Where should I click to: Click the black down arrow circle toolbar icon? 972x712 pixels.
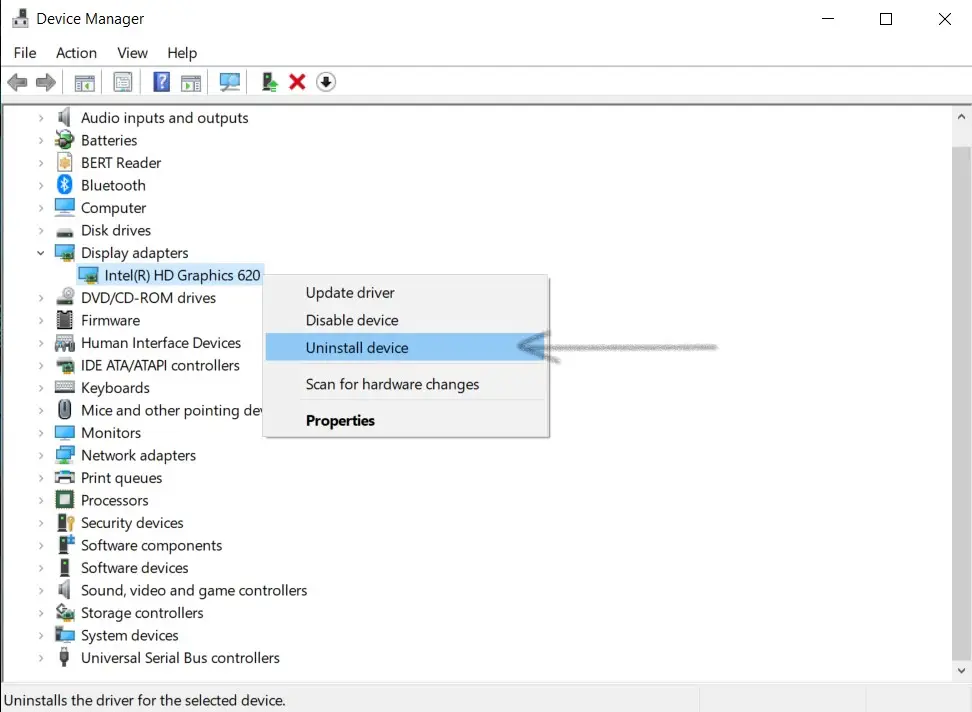(x=326, y=82)
